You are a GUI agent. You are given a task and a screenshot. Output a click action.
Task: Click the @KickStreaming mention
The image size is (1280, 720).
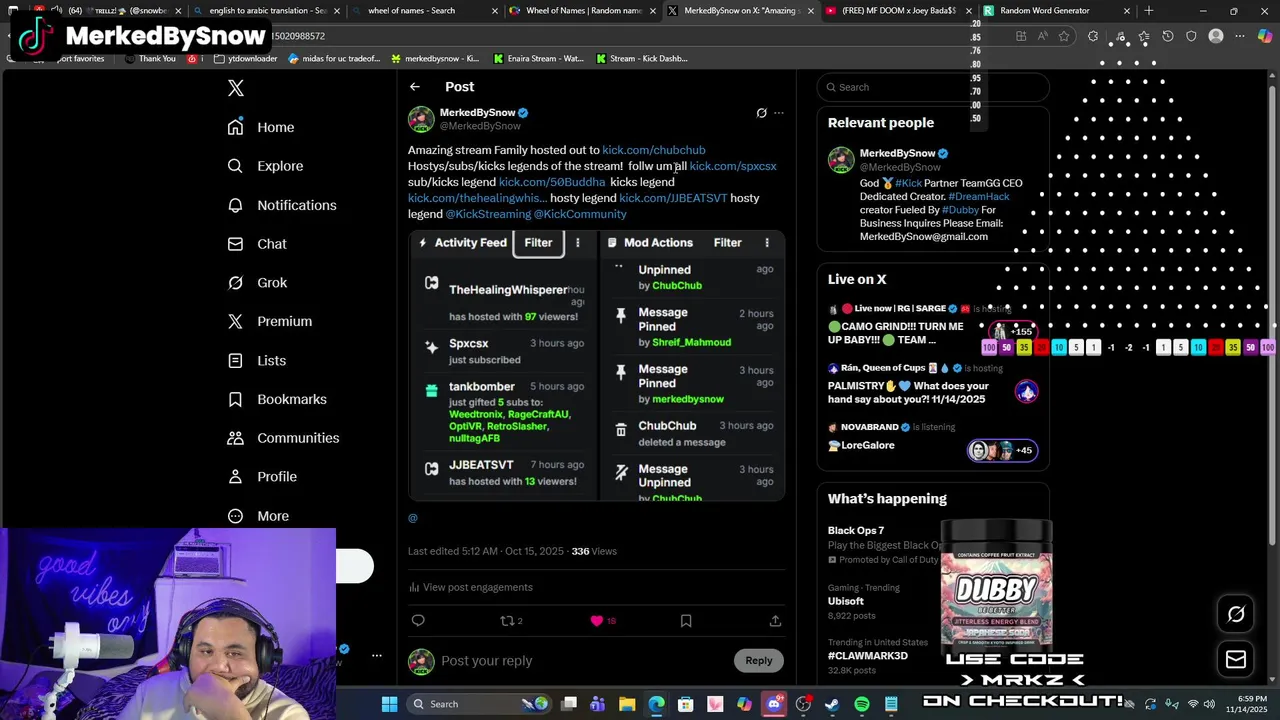click(x=488, y=214)
